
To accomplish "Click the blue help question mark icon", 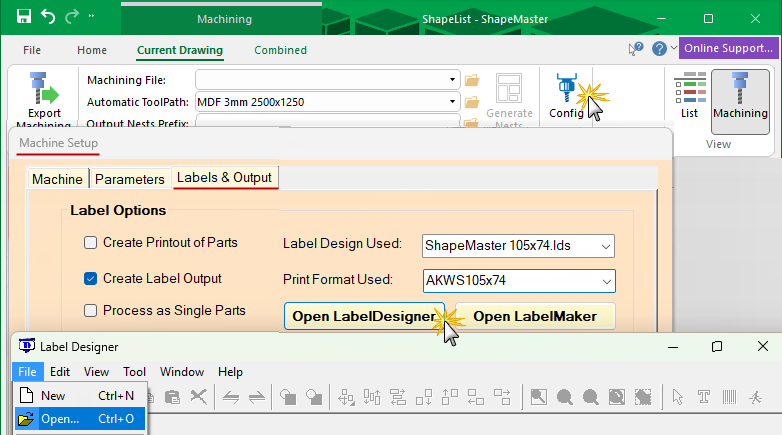I will point(659,49).
